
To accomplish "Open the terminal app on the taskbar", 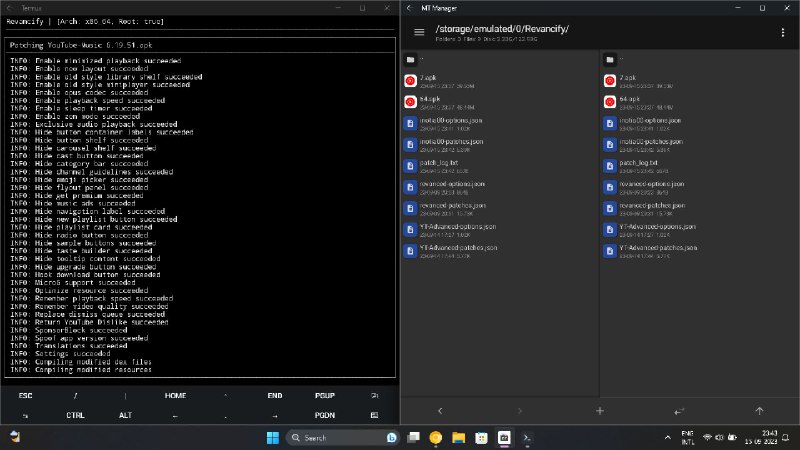I will (527, 438).
